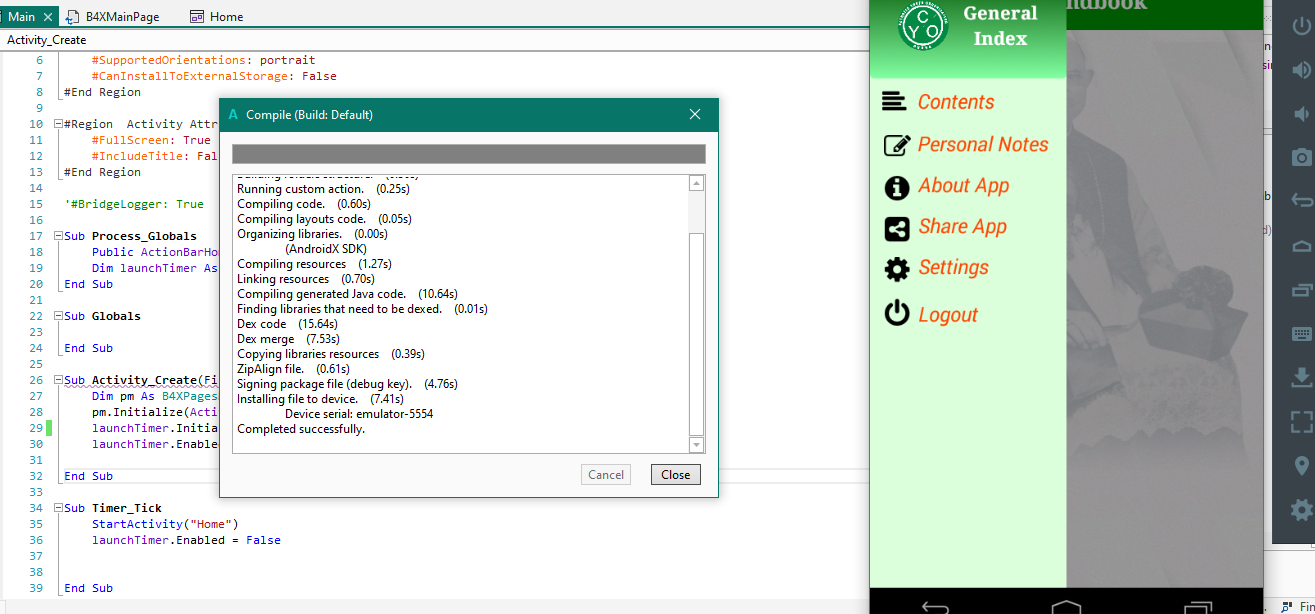Collapse Sub Timer_Tick fold box
The width and height of the screenshot is (1315, 614).
click(x=58, y=508)
